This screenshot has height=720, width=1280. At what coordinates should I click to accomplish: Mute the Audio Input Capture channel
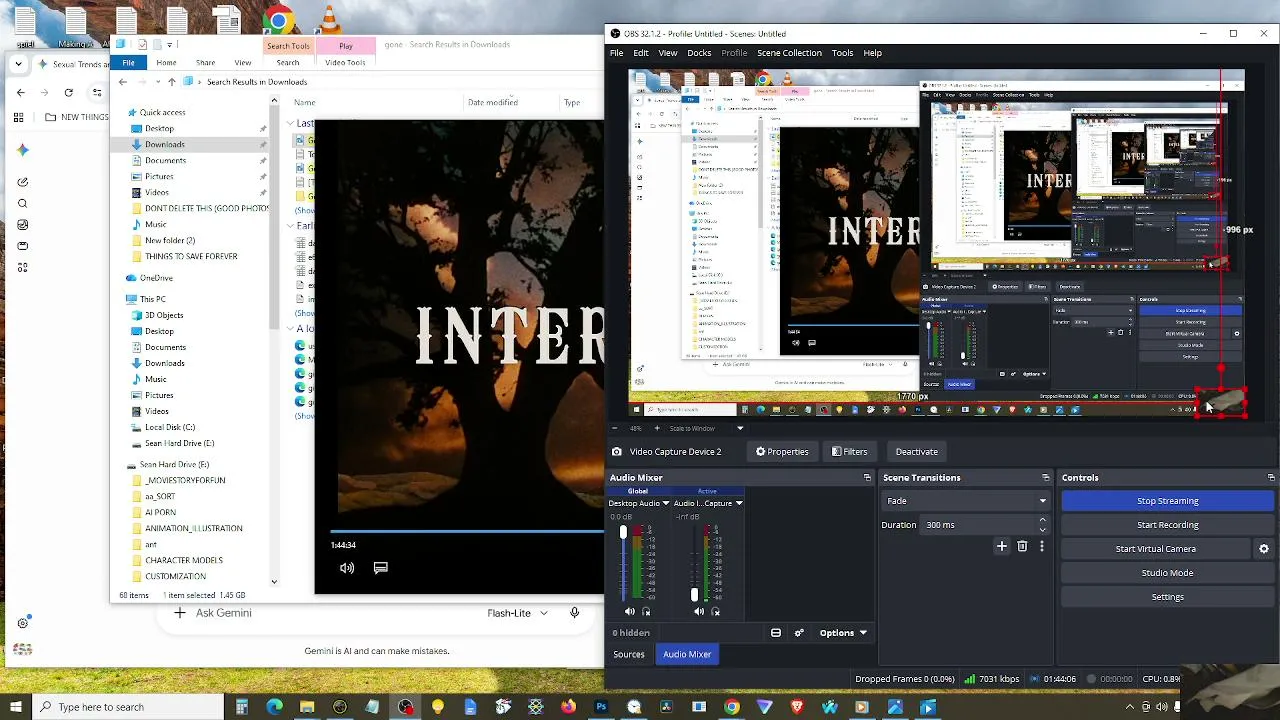click(x=699, y=611)
